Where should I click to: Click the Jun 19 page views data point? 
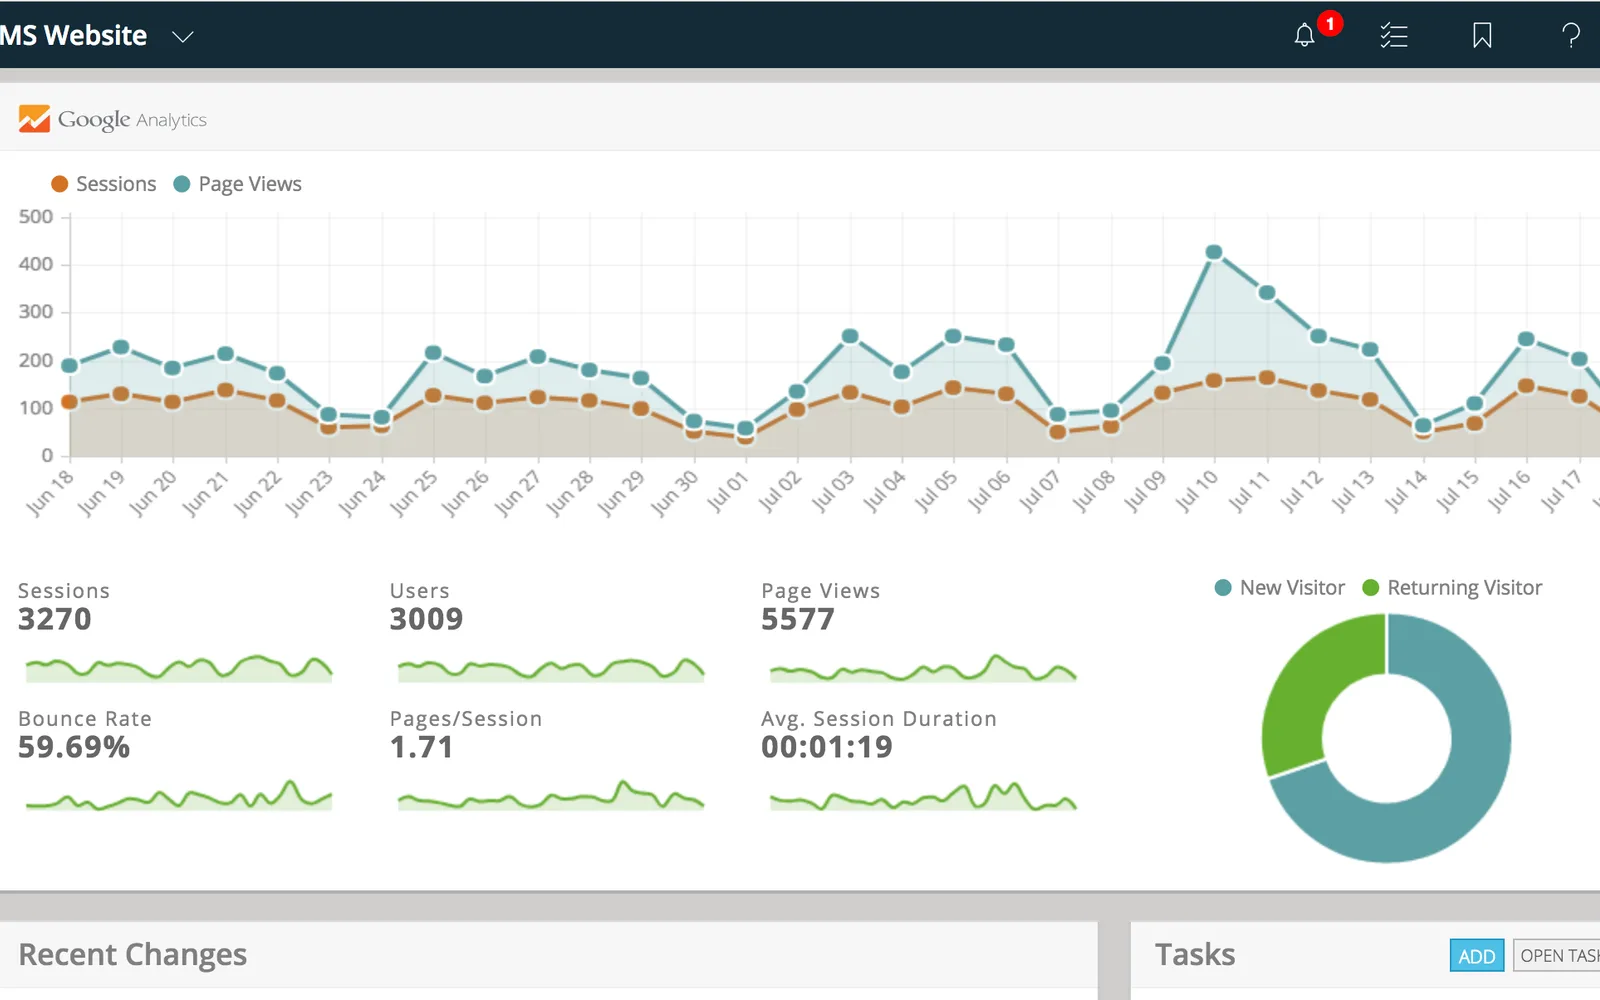121,347
